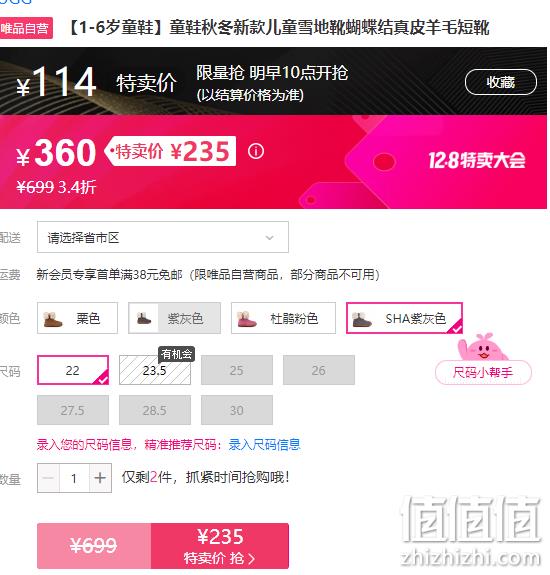Click the dropdown chevron in delivery selector
The width and height of the screenshot is (550, 575).
(270, 238)
